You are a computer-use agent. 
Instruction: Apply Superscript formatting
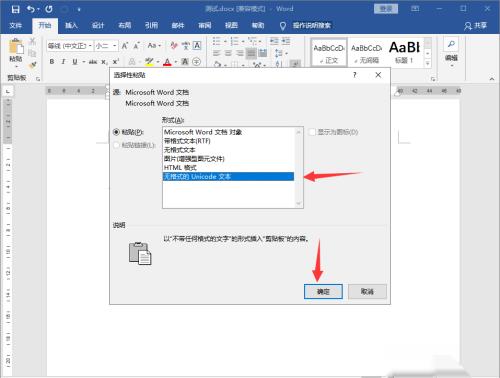[115, 62]
